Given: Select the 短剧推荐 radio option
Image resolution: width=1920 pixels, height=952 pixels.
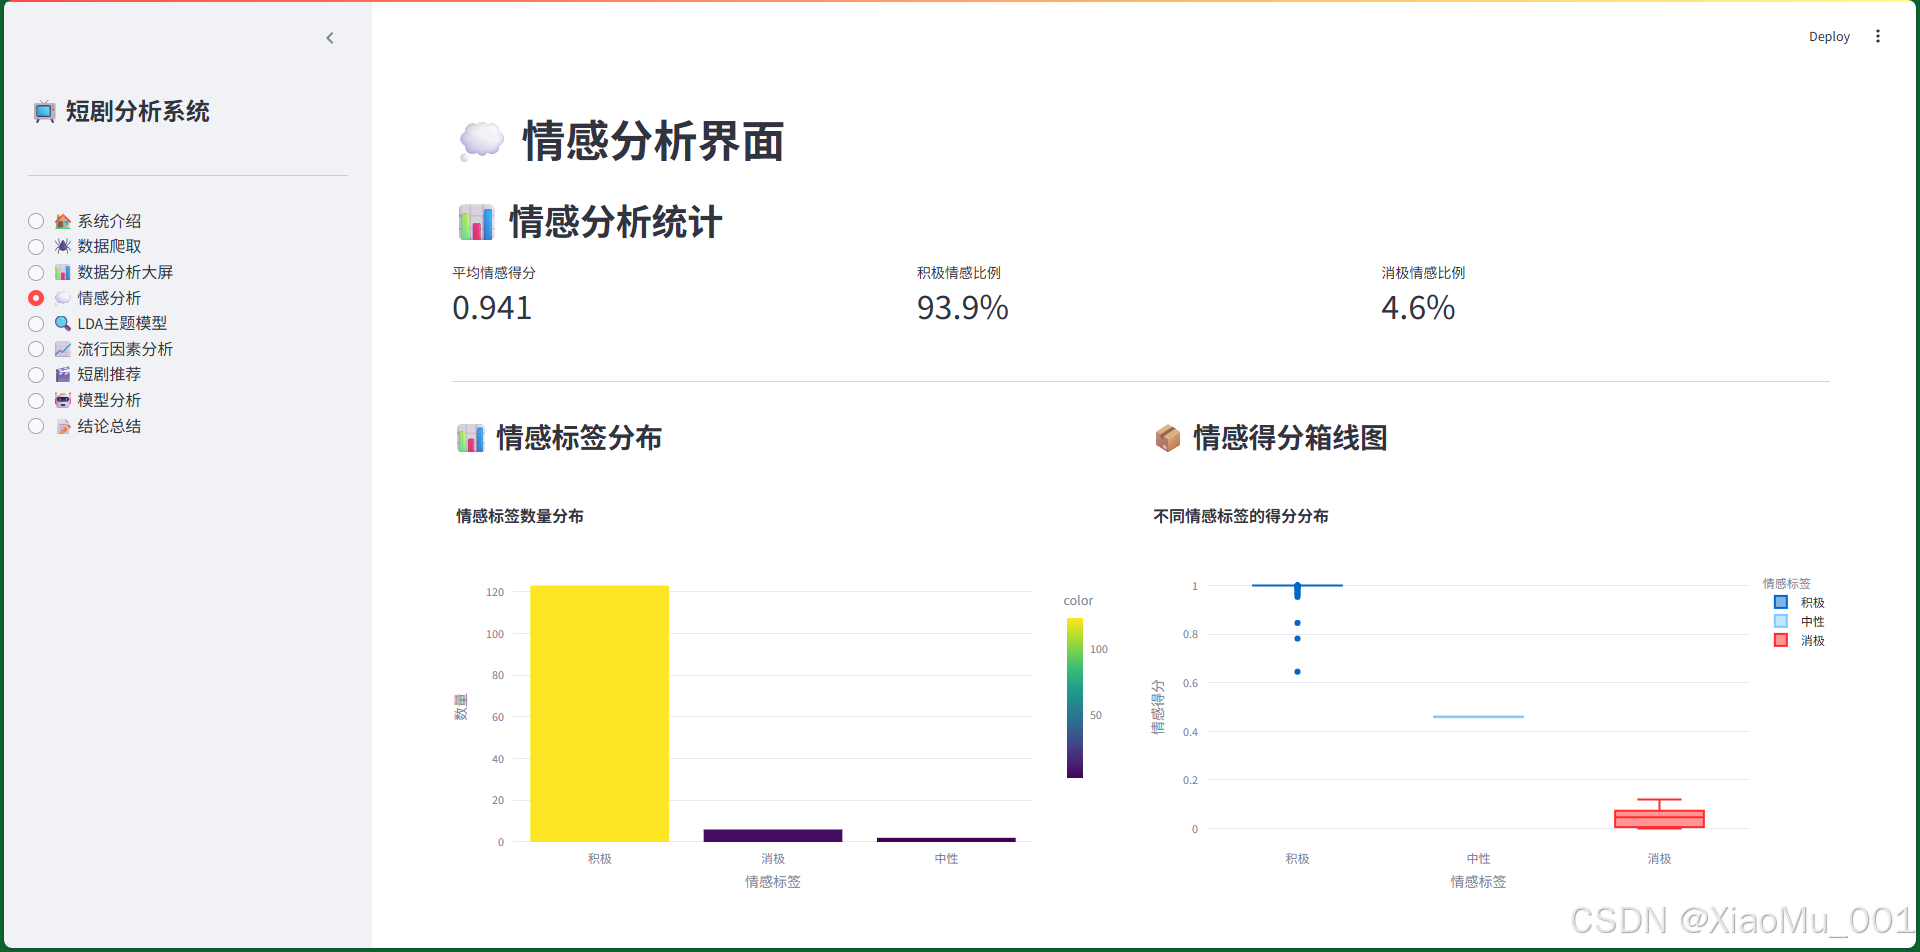Looking at the screenshot, I should [36, 374].
